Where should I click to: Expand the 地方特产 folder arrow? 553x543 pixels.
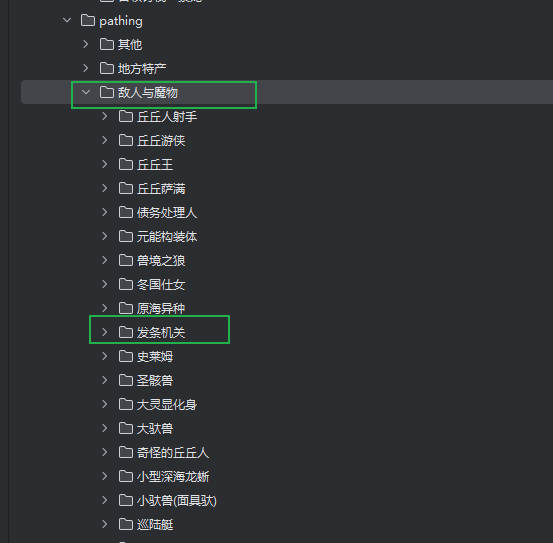(x=86, y=68)
